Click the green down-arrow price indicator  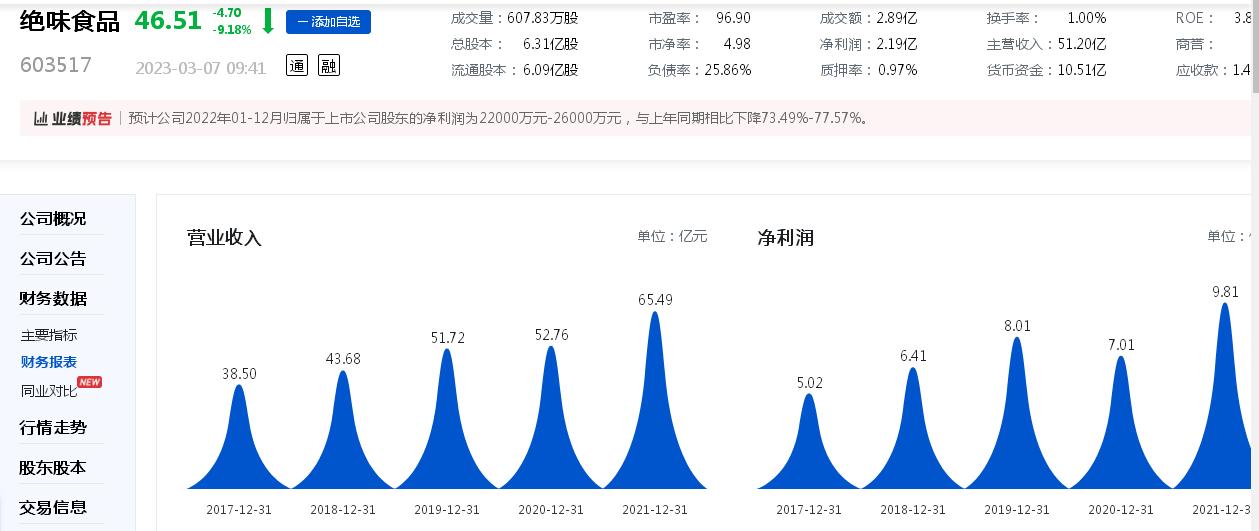click(267, 21)
